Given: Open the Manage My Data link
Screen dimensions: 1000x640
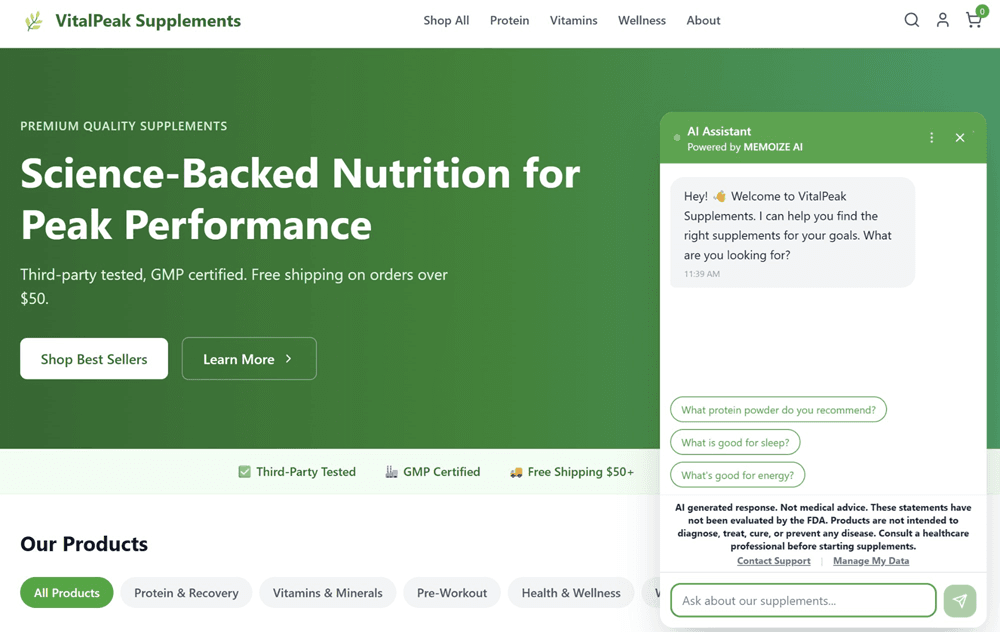Looking at the screenshot, I should (x=871, y=560).
